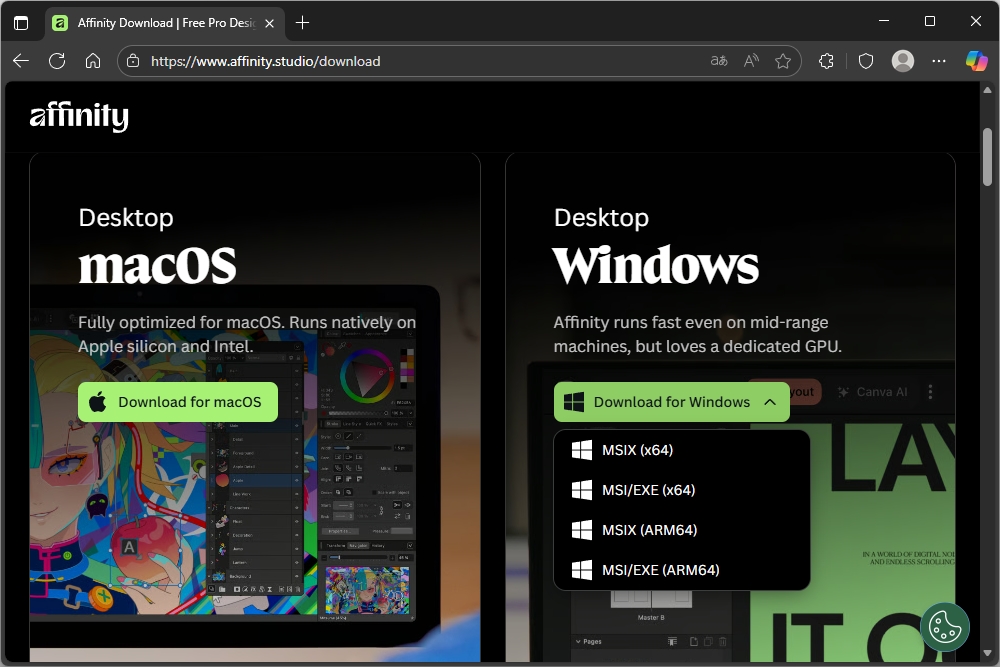The image size is (1000, 667).
Task: Launch the Copilot sidebar
Action: (x=976, y=61)
